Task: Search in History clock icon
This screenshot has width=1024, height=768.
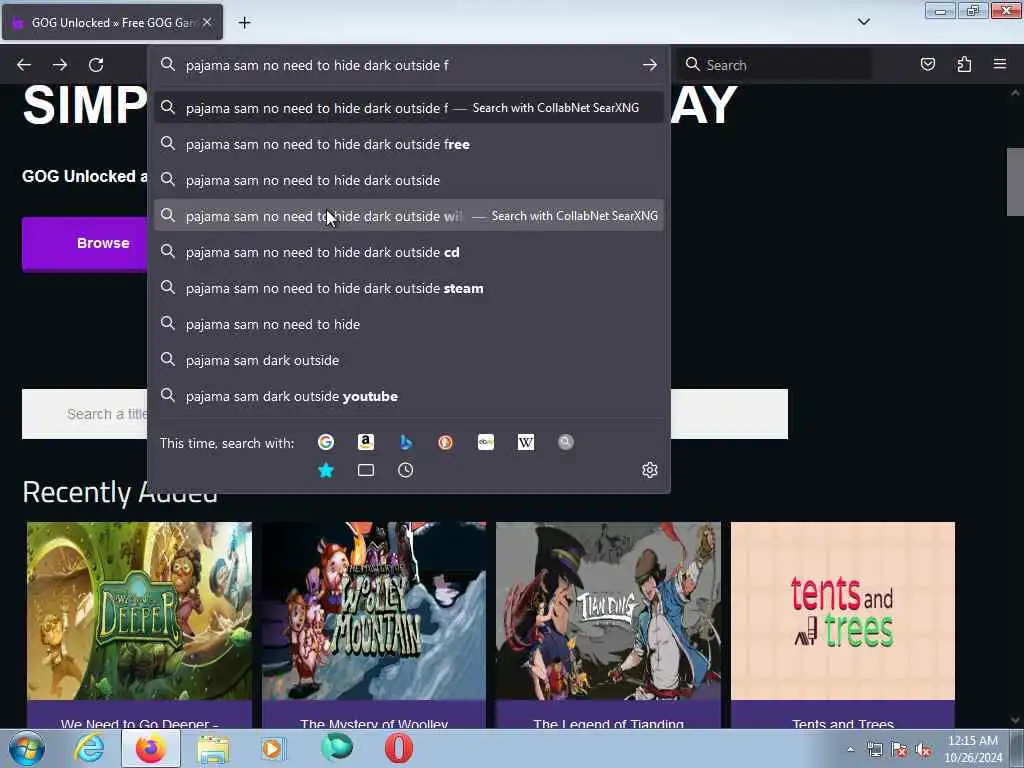Action: (406, 470)
